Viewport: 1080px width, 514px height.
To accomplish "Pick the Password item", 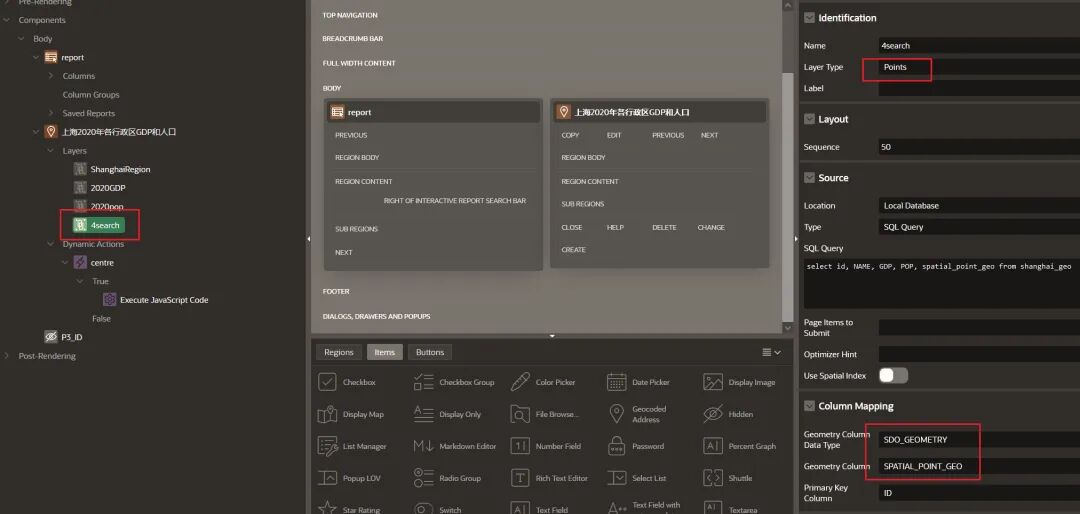I will pyautogui.click(x=636, y=446).
